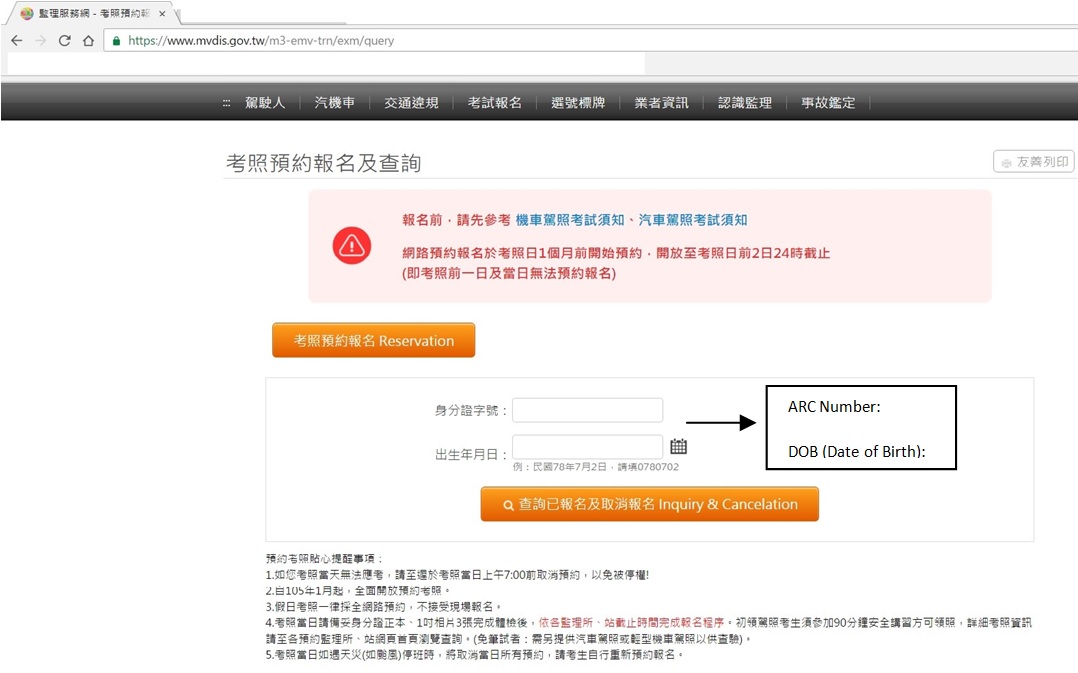Click the Inquiry & Cancelation button
The height and width of the screenshot is (673, 1078).
point(649,504)
